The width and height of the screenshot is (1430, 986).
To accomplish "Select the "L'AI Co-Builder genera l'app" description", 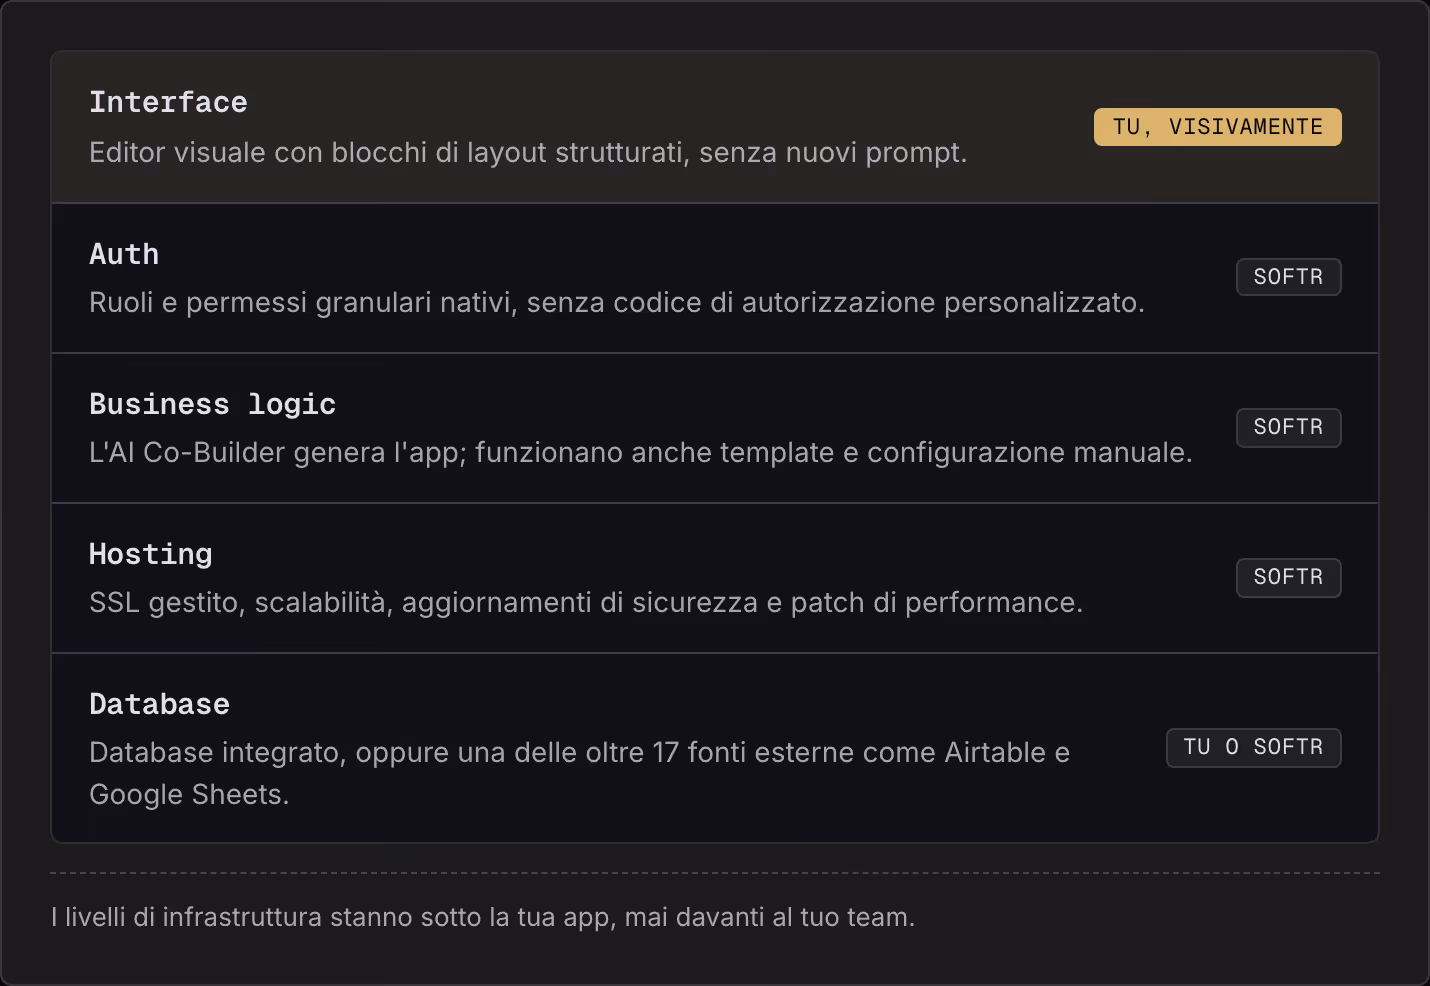I will (x=640, y=453).
